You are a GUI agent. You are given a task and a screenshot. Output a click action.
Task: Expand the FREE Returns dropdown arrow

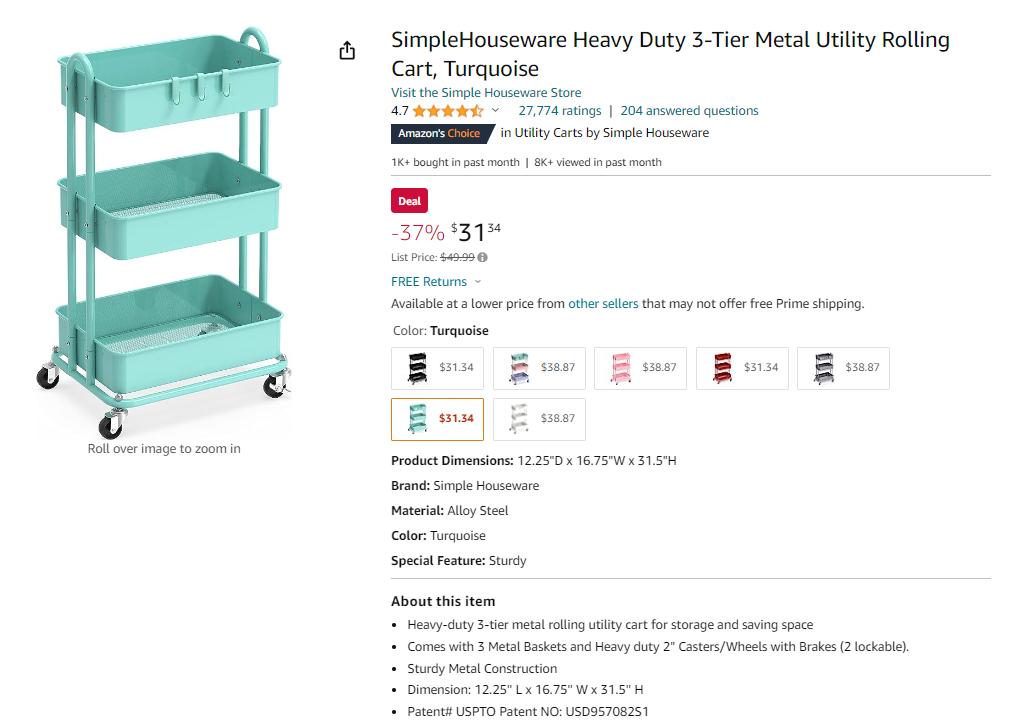(x=478, y=282)
